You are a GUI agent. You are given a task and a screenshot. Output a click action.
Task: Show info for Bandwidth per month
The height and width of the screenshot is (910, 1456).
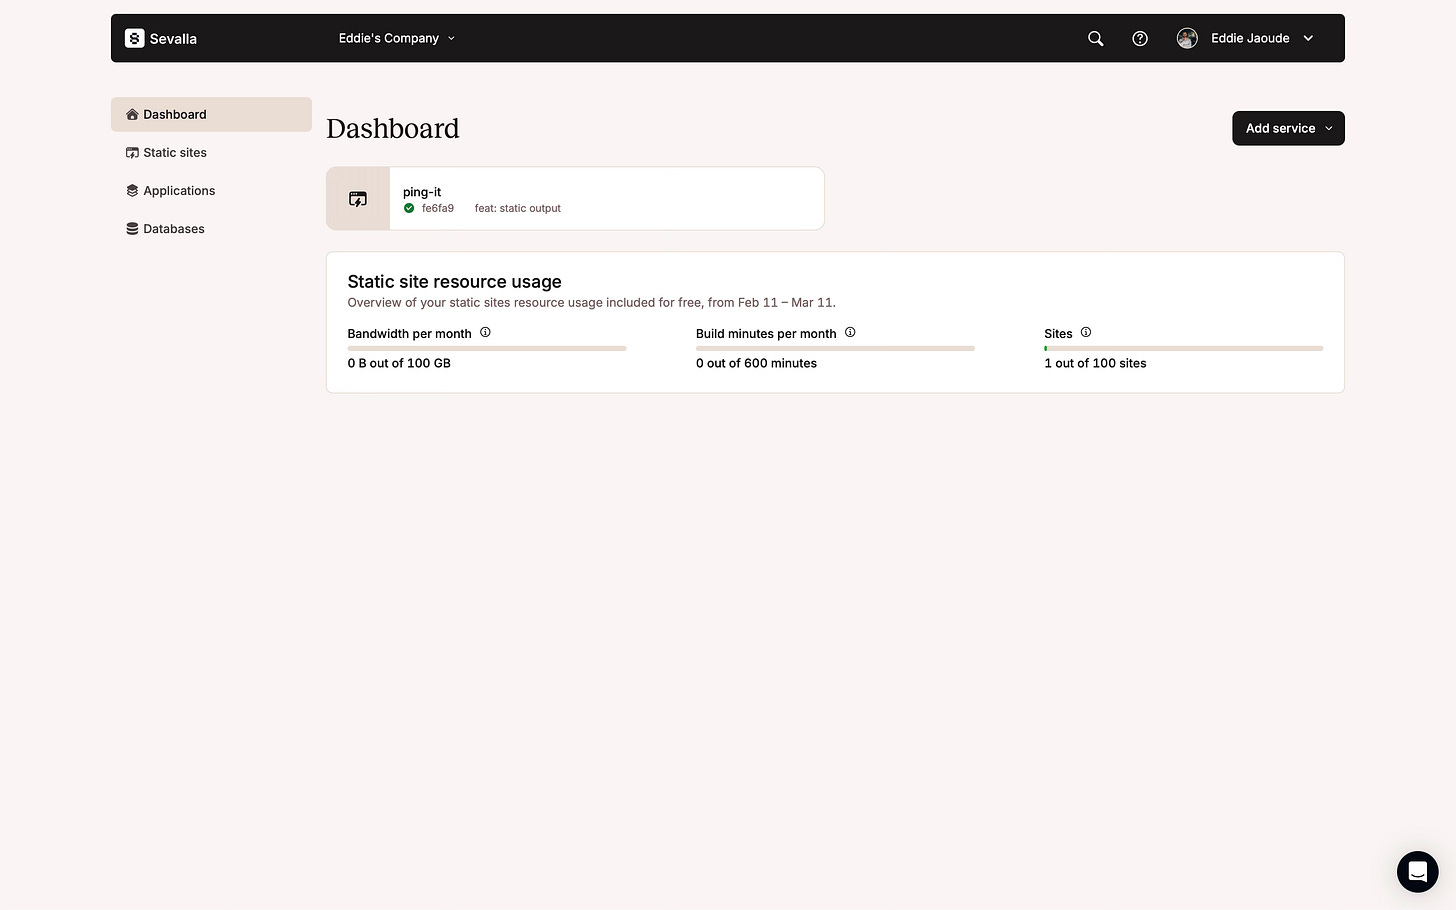(485, 332)
